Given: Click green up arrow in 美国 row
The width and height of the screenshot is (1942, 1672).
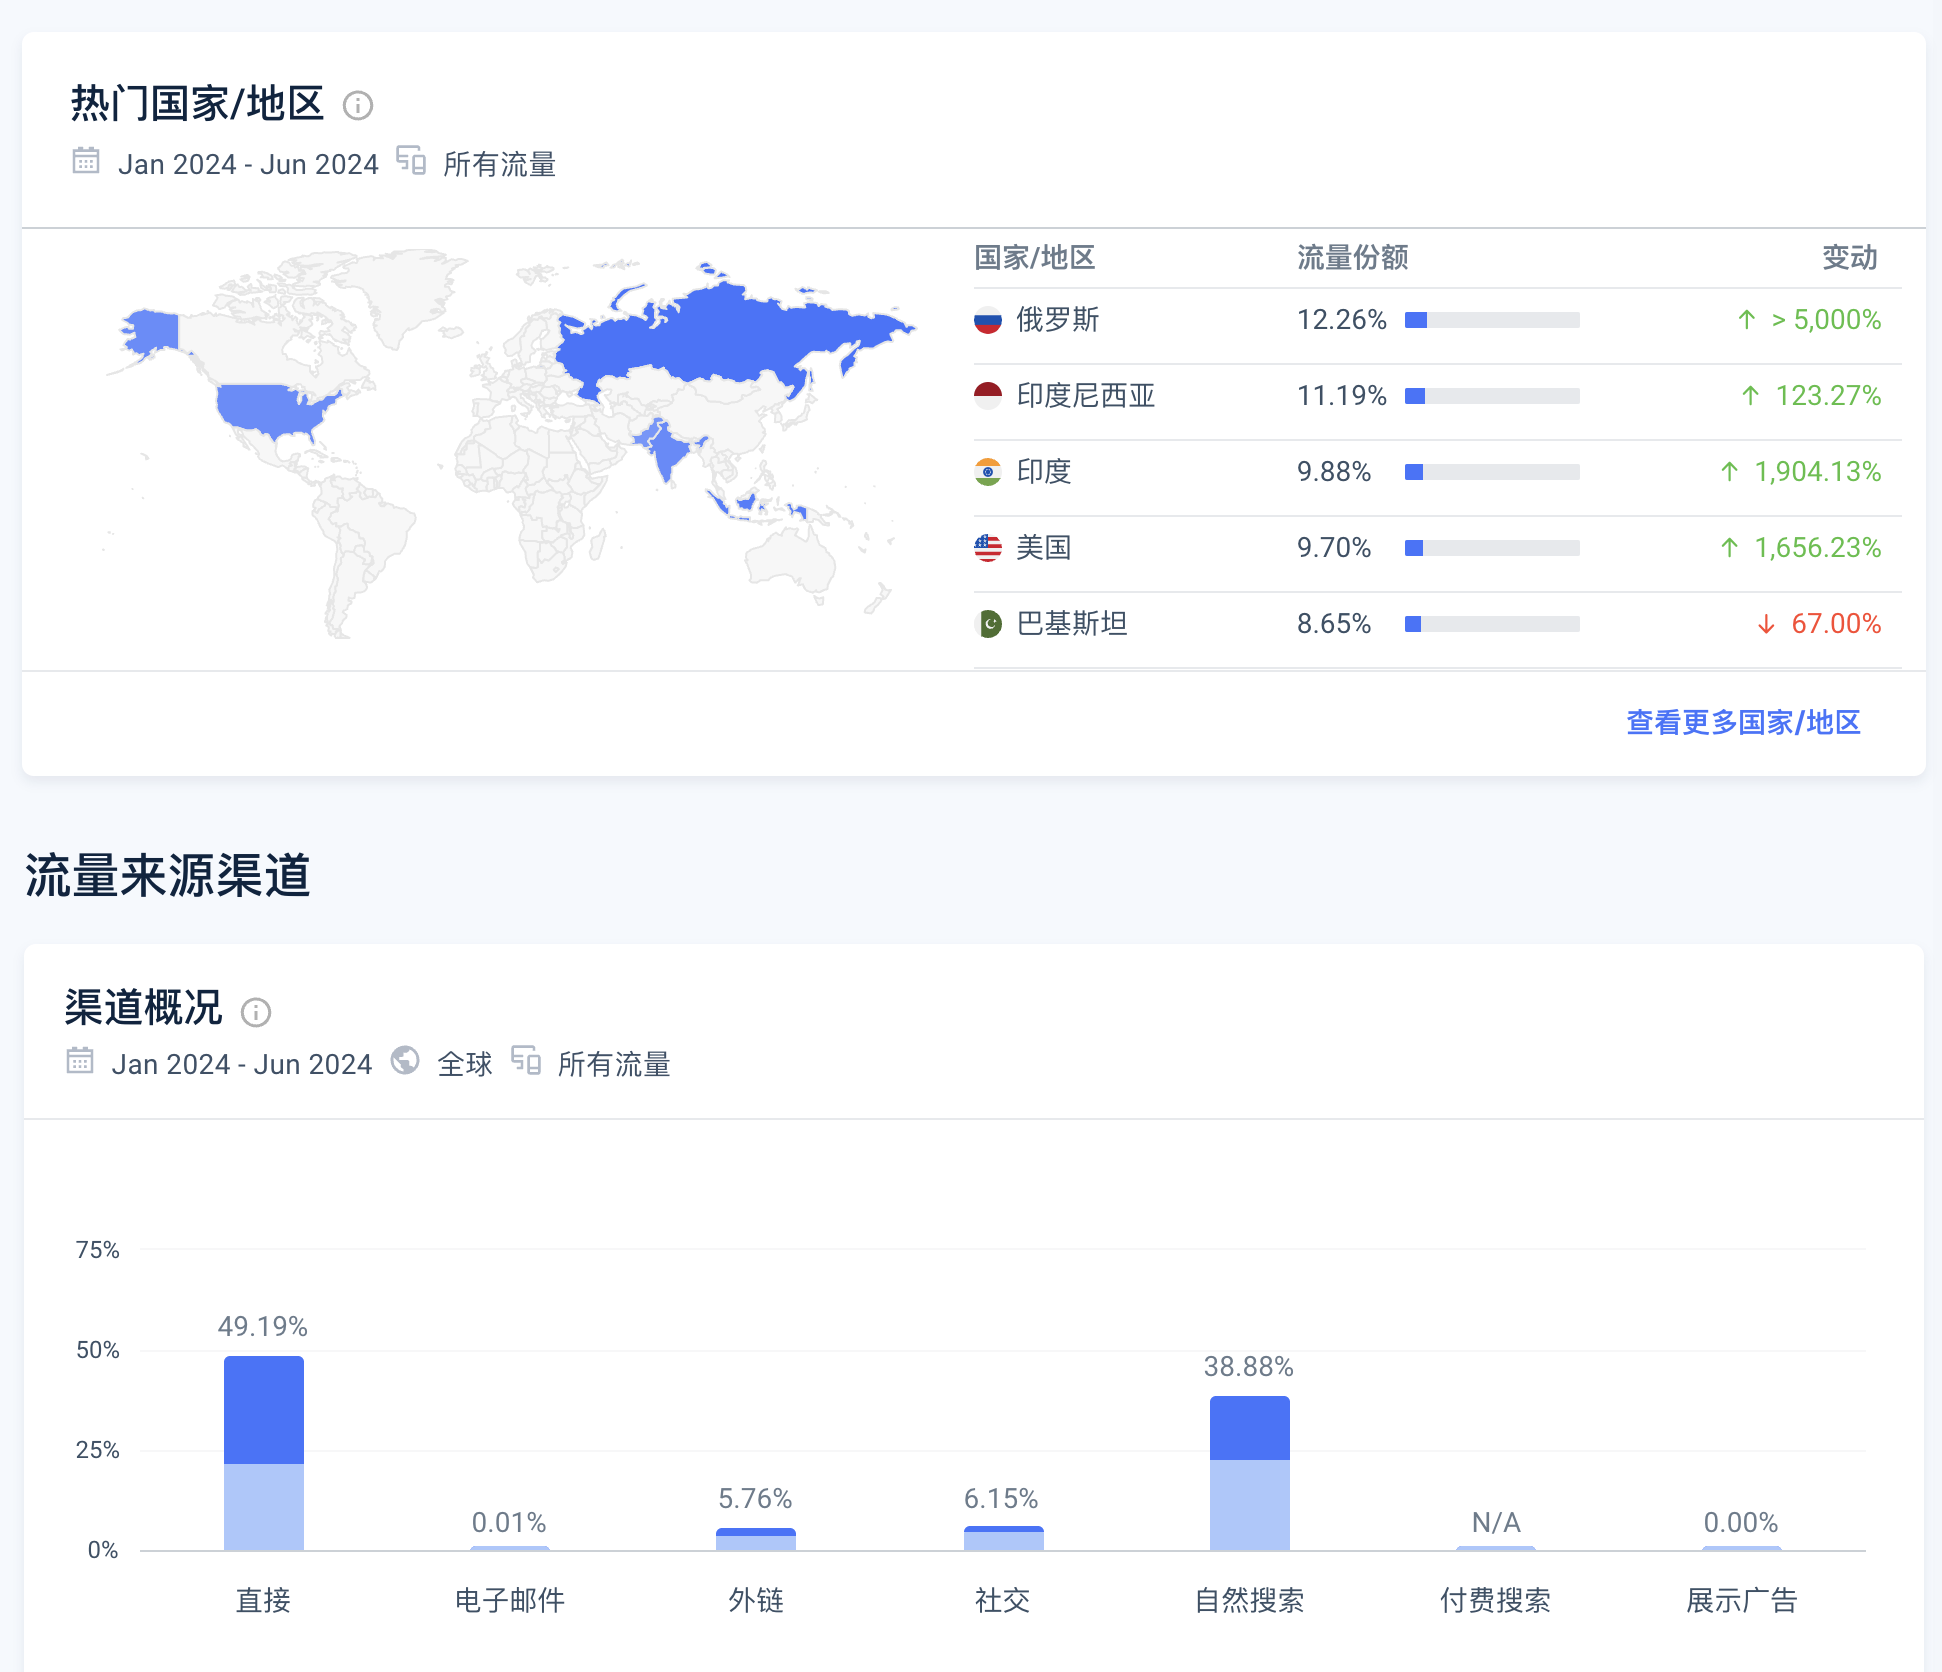Looking at the screenshot, I should [1730, 548].
